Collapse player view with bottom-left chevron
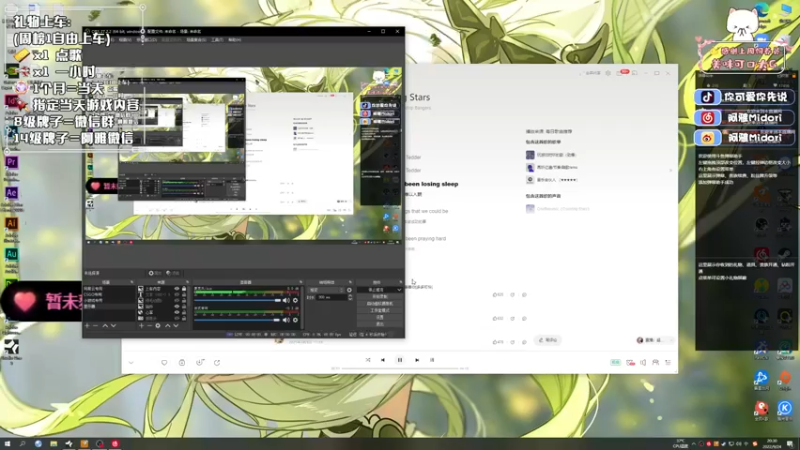This screenshot has height=450, width=800. tap(131, 362)
